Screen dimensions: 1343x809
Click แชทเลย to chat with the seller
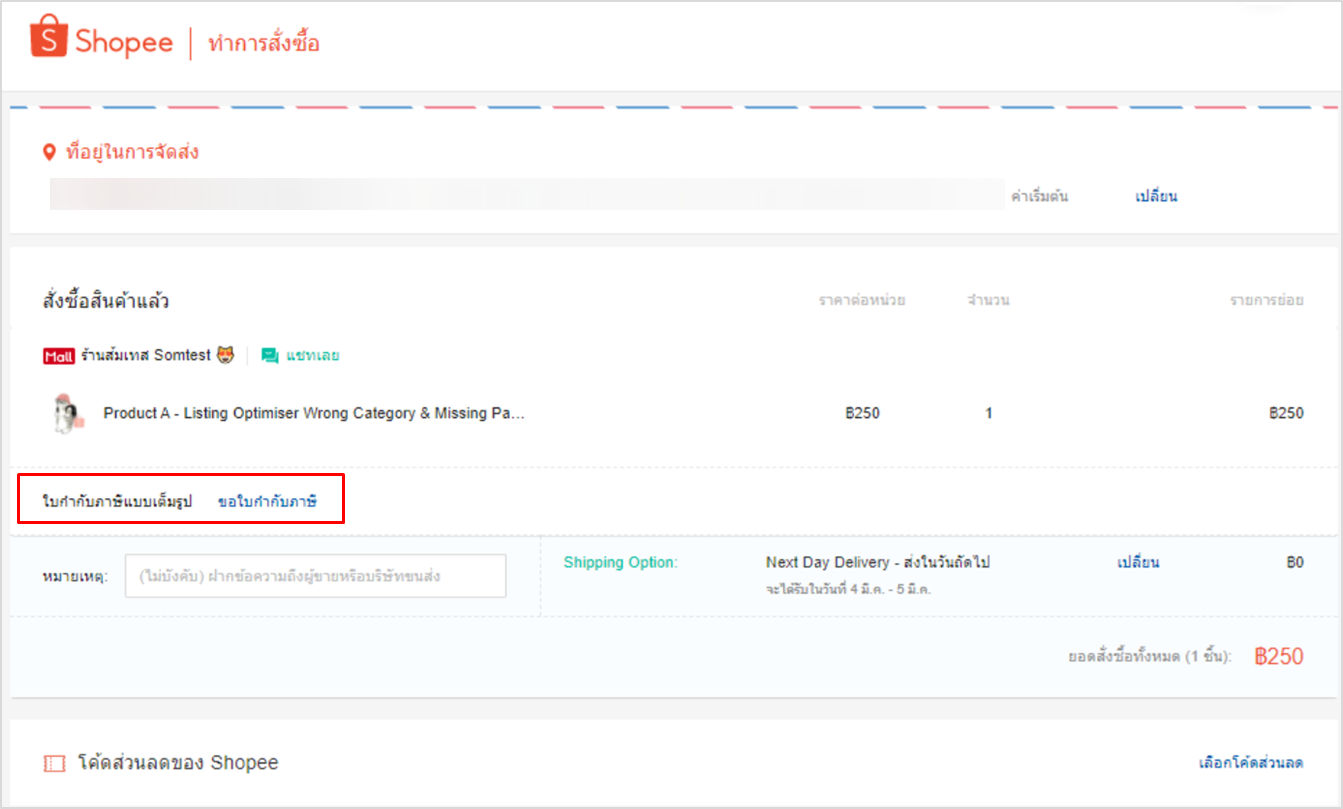(311, 355)
